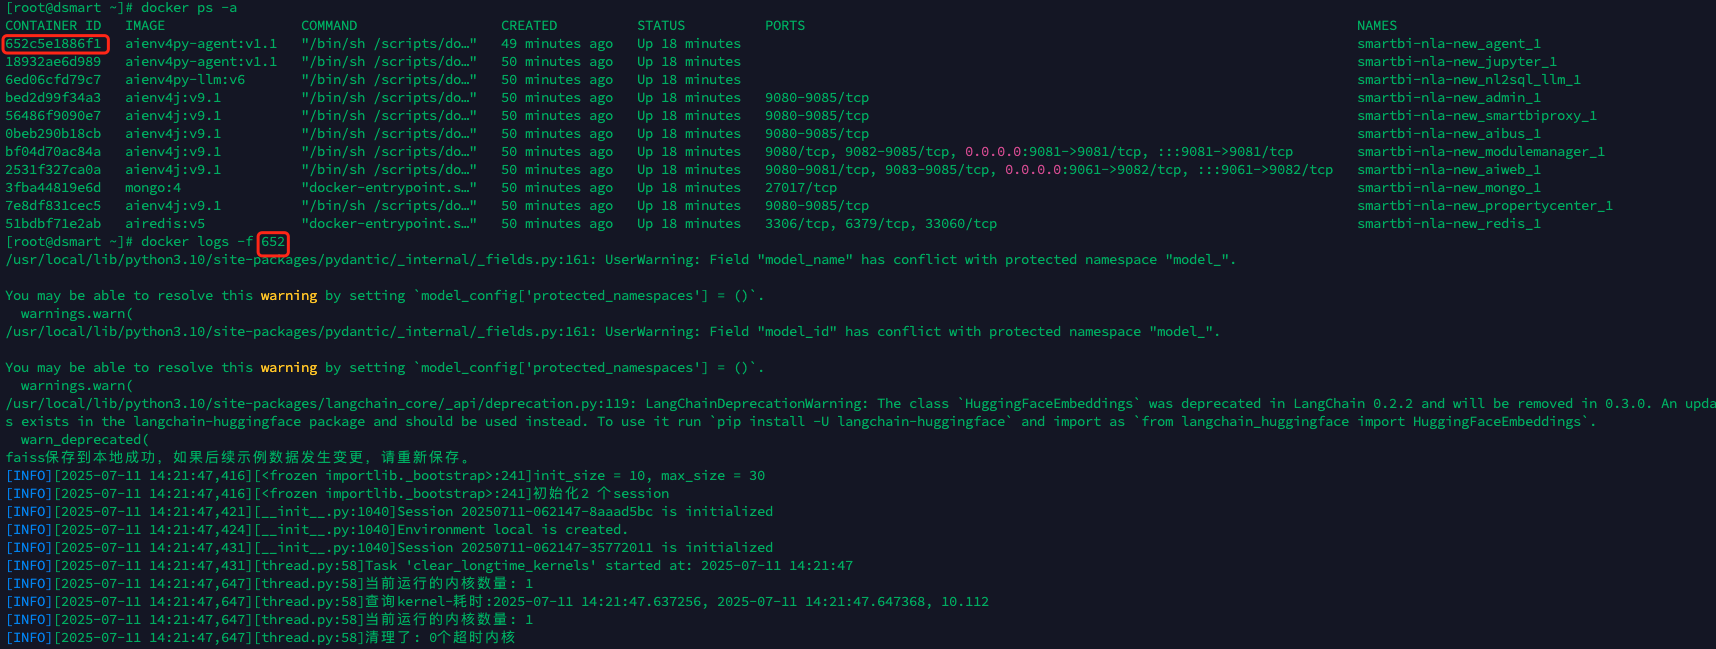Click the smartbi-nla-new_redis_1 name
1716x649 pixels.
click(x=1449, y=224)
